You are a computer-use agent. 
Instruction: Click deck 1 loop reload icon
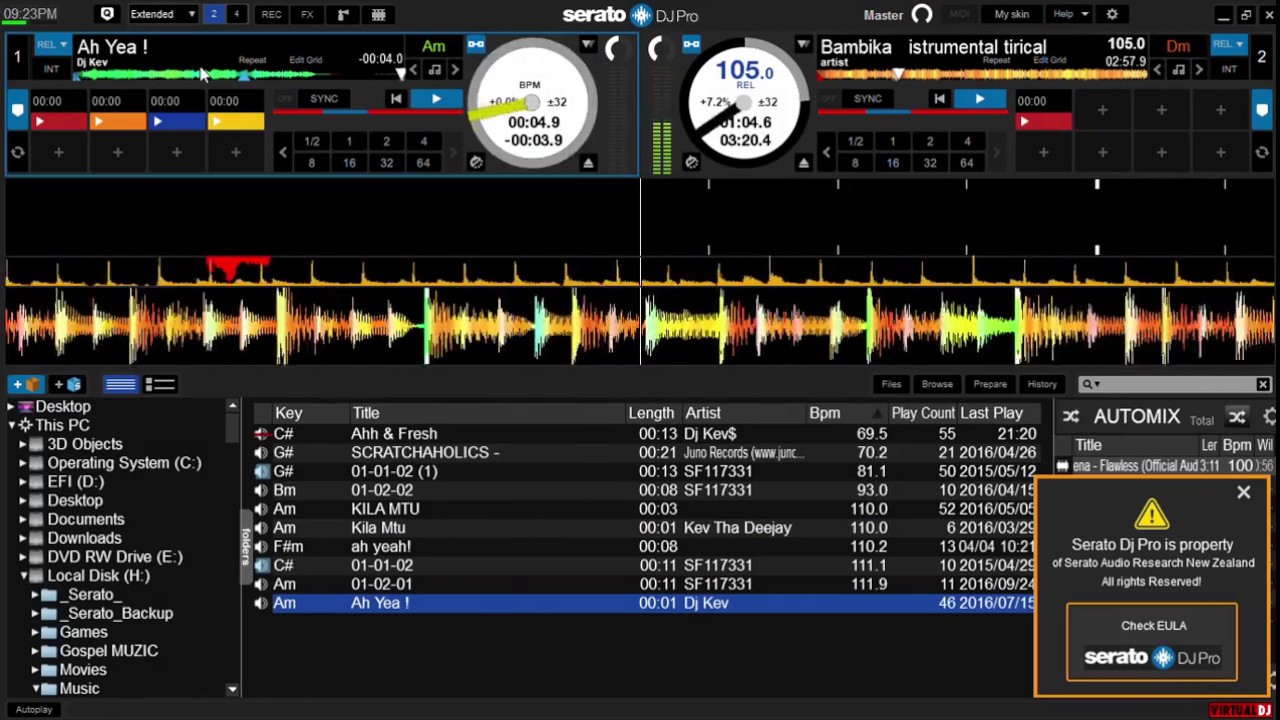click(x=17, y=152)
